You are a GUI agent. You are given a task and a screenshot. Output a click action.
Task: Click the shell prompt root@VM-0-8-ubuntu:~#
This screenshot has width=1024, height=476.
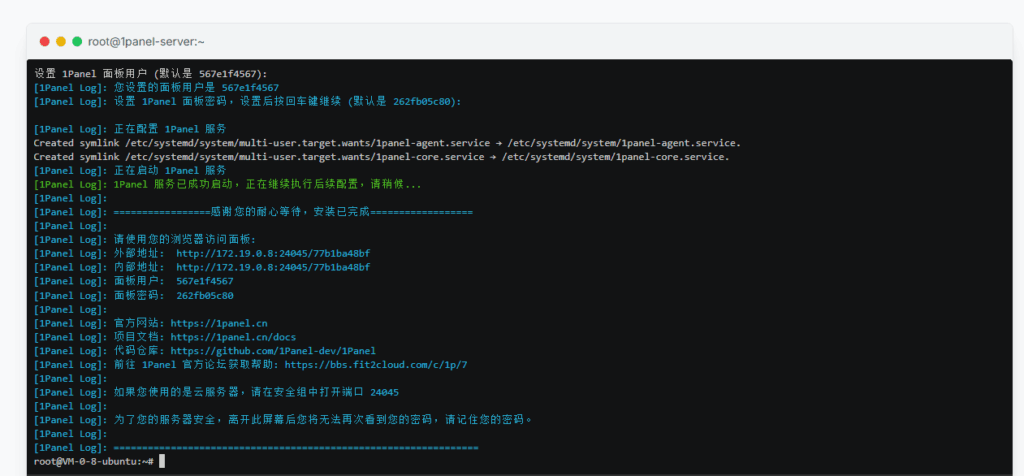(x=94, y=462)
